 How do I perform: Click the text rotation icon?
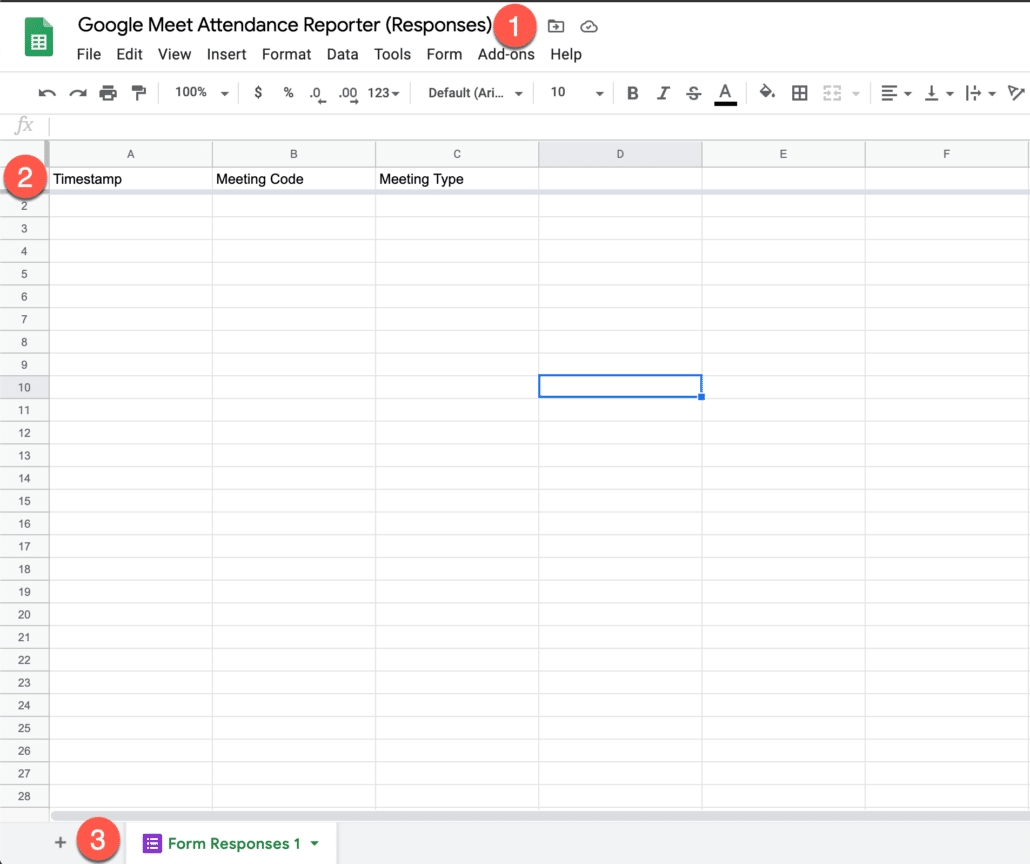pos(1016,93)
